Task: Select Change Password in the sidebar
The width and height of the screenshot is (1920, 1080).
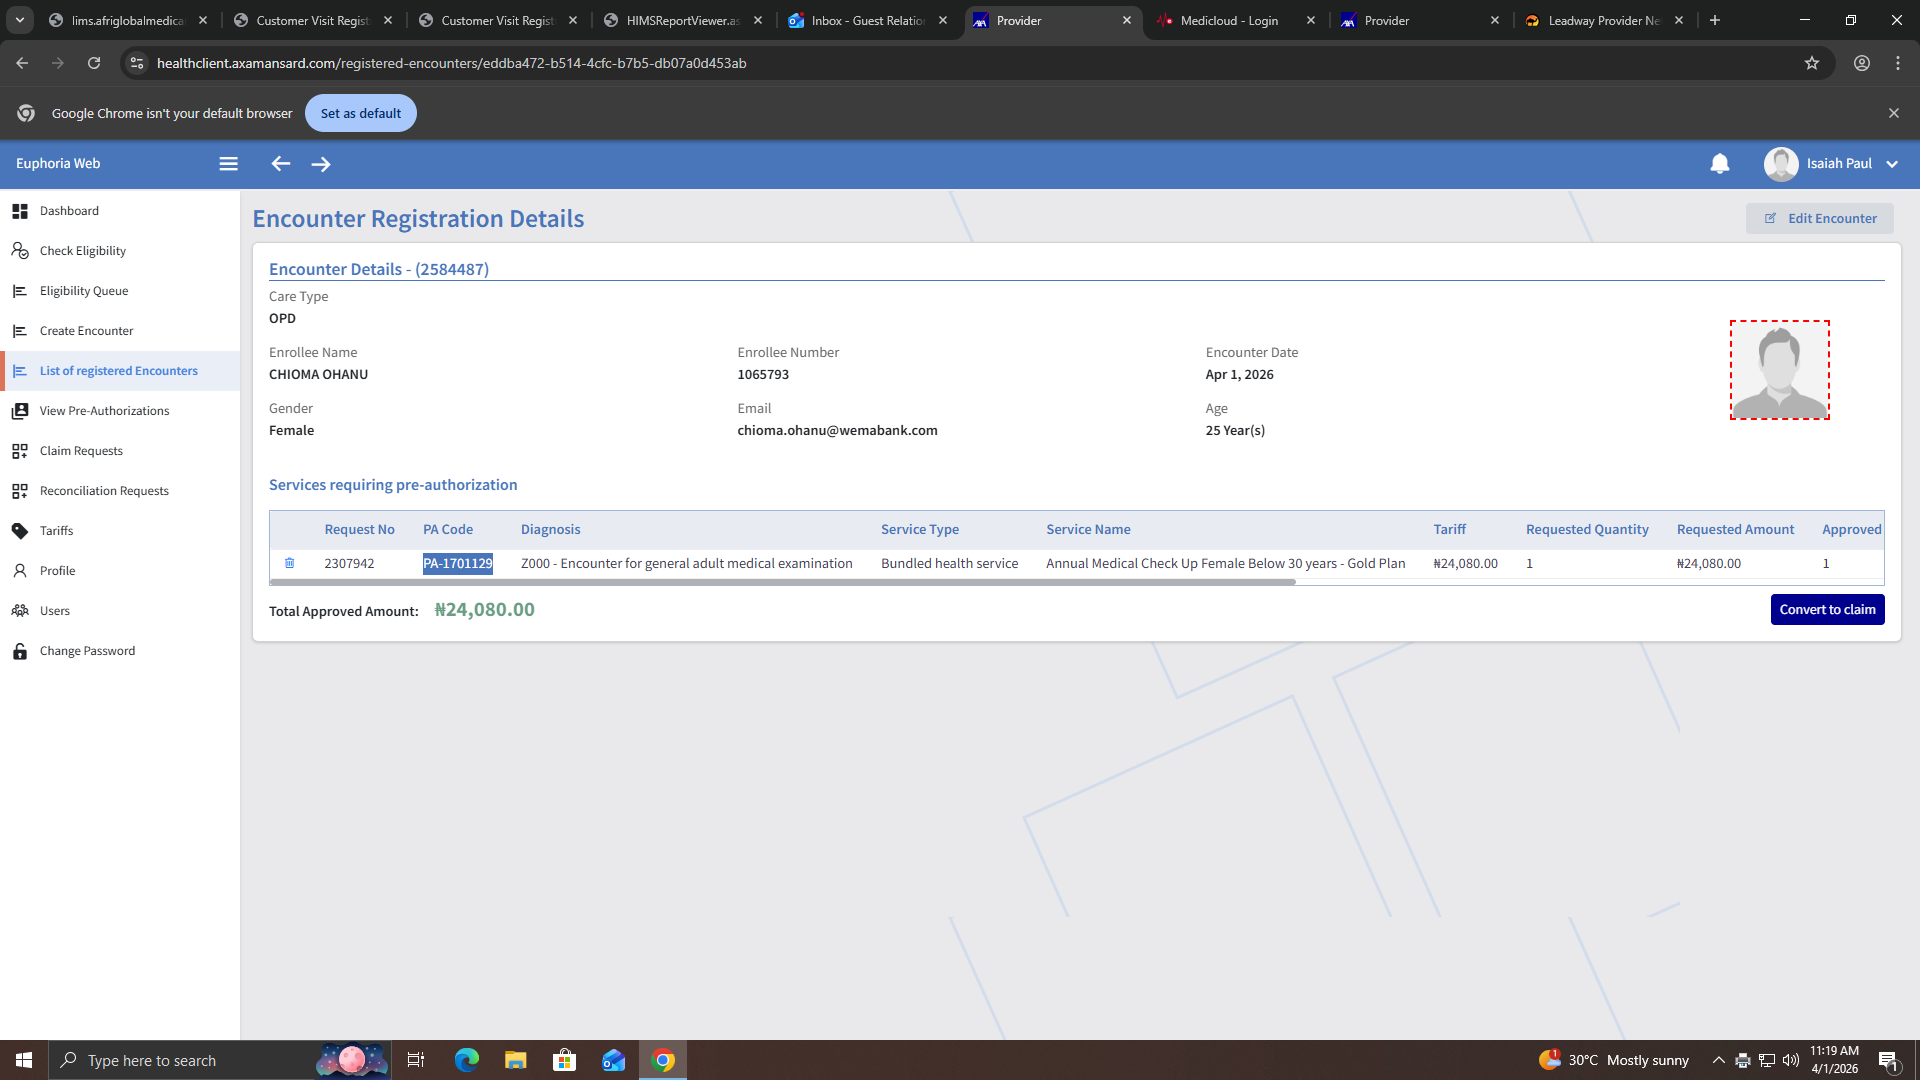Action: (x=87, y=651)
